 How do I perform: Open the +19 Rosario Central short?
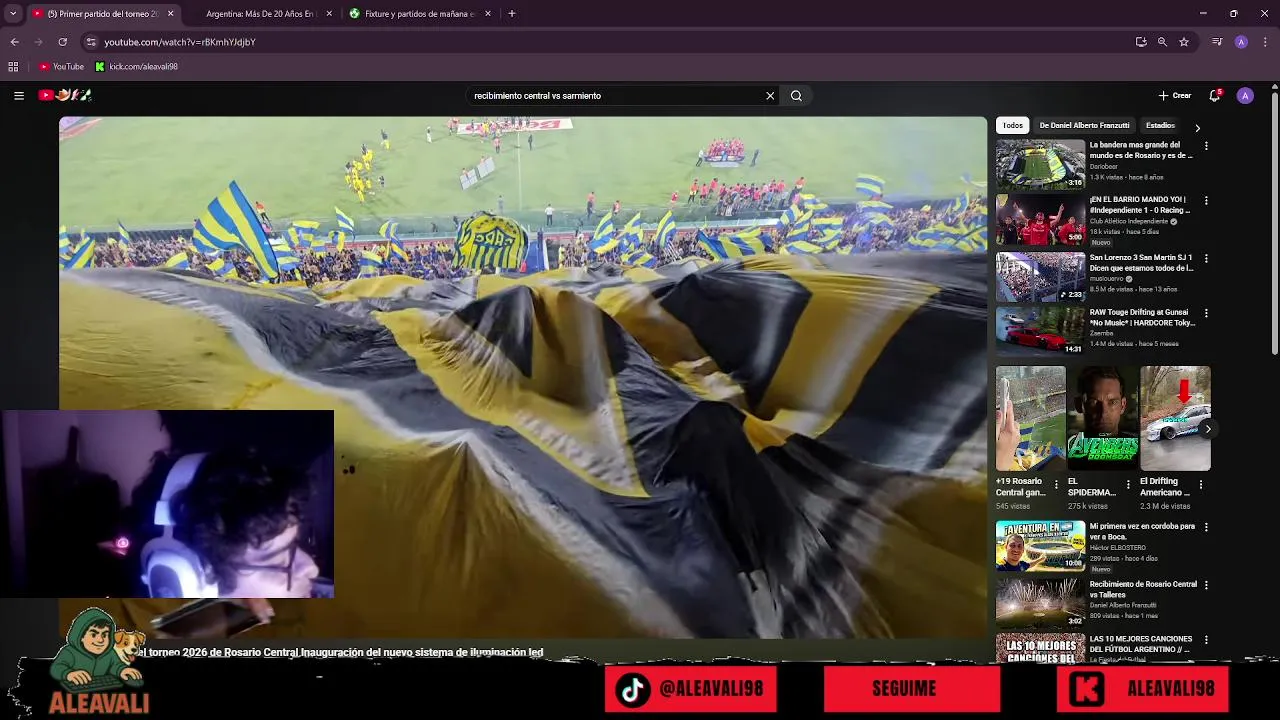tap(1030, 418)
